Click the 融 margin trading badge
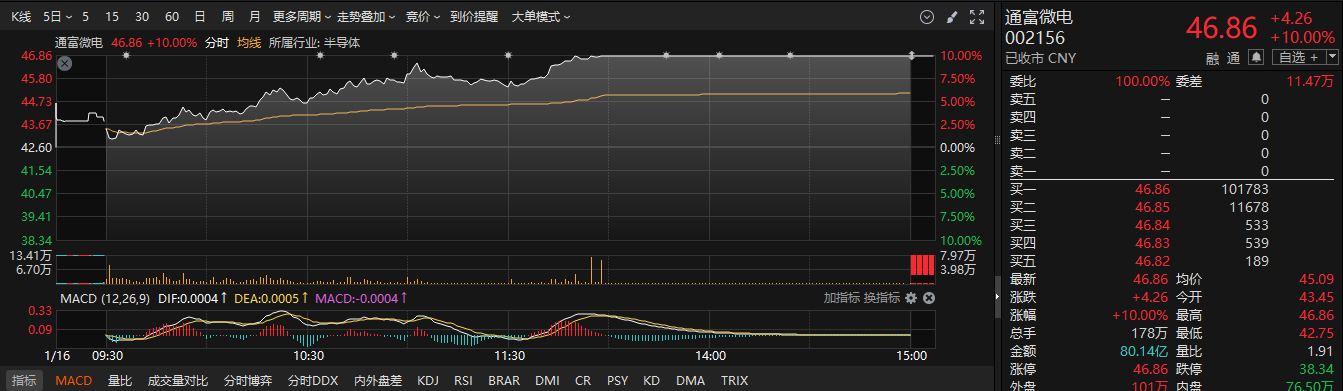The height and width of the screenshot is (391, 1343). [x=1213, y=57]
